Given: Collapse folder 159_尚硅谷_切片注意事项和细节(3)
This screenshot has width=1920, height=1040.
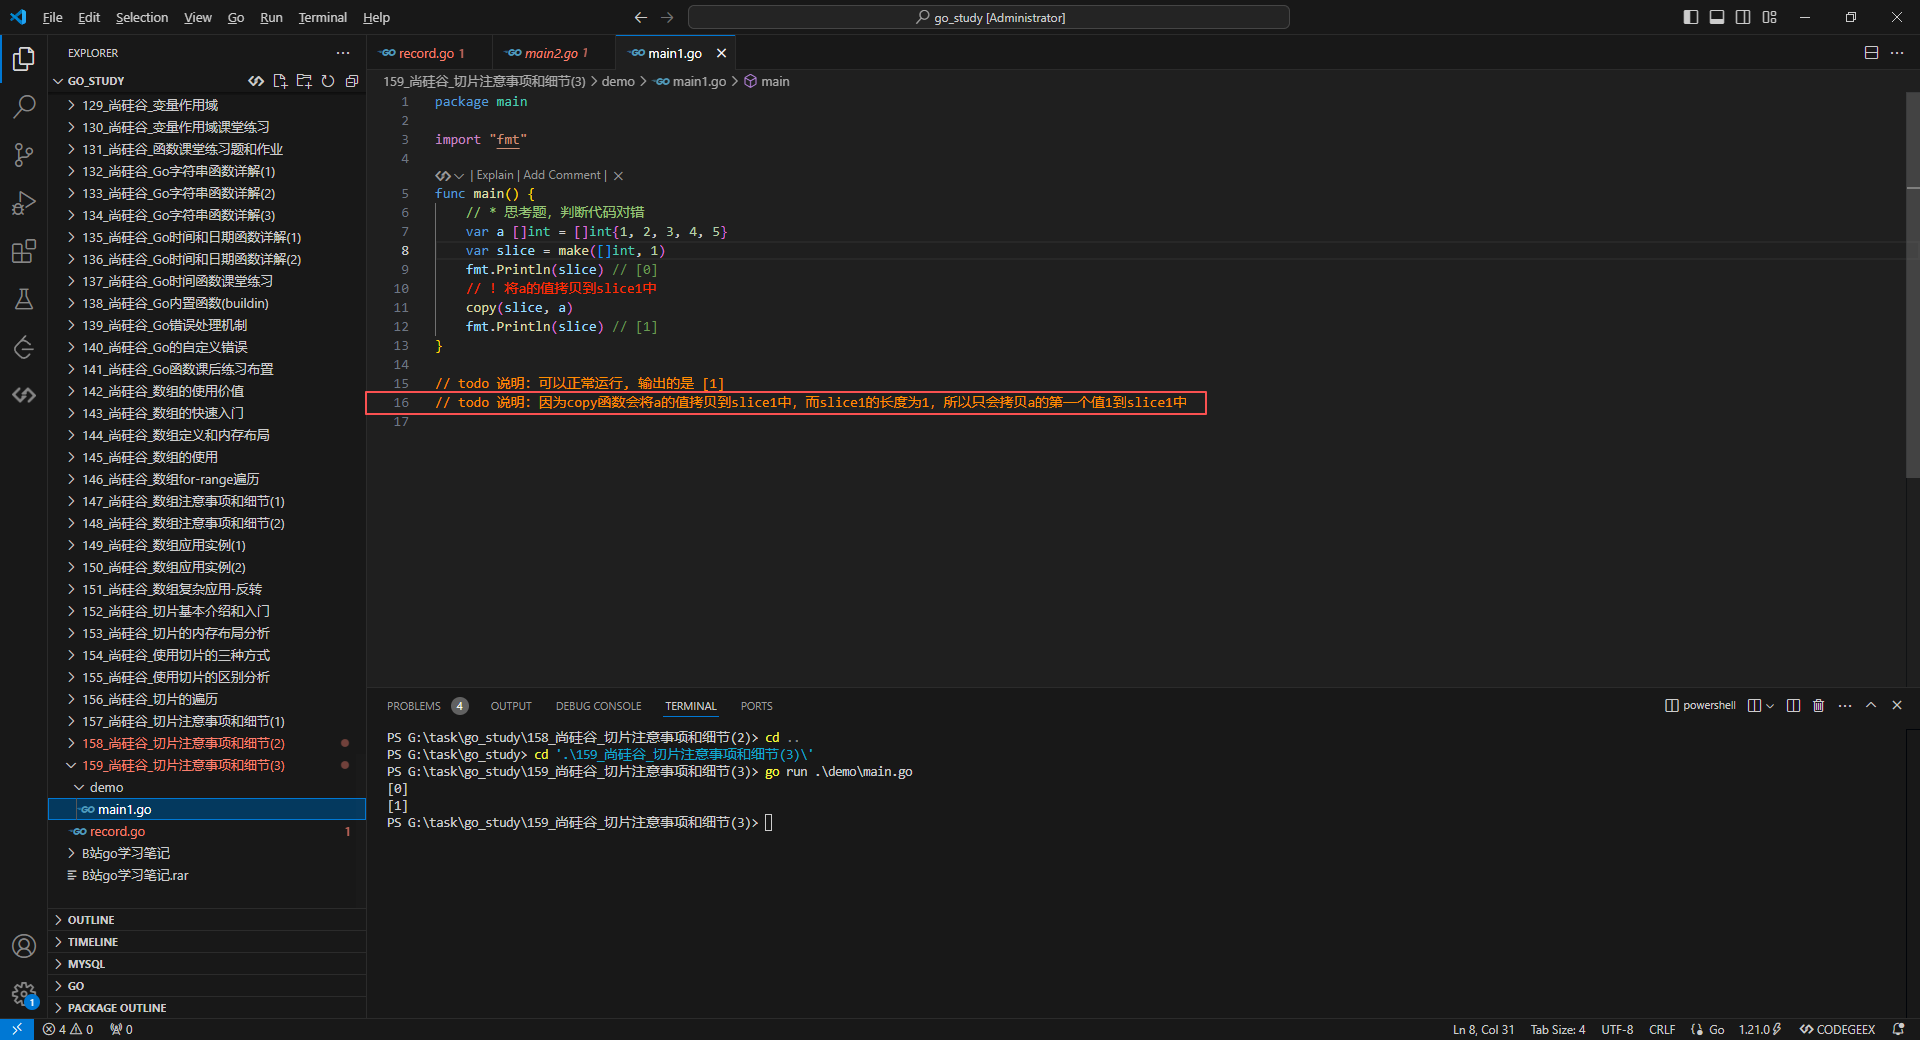Looking at the screenshot, I should click(207, 765).
